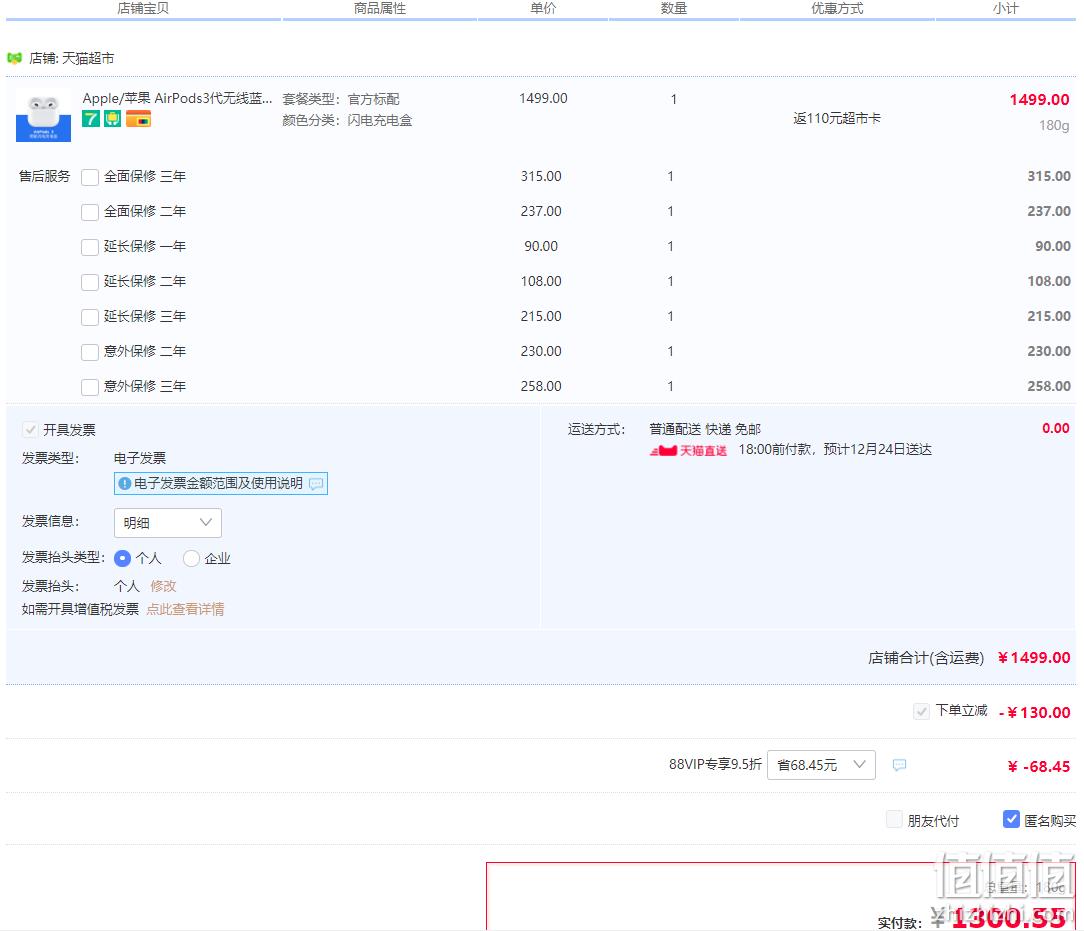Screen dimensions: 1084x931
Task: Select the 延长保修 三年 service checkbox
Action: tap(90, 317)
